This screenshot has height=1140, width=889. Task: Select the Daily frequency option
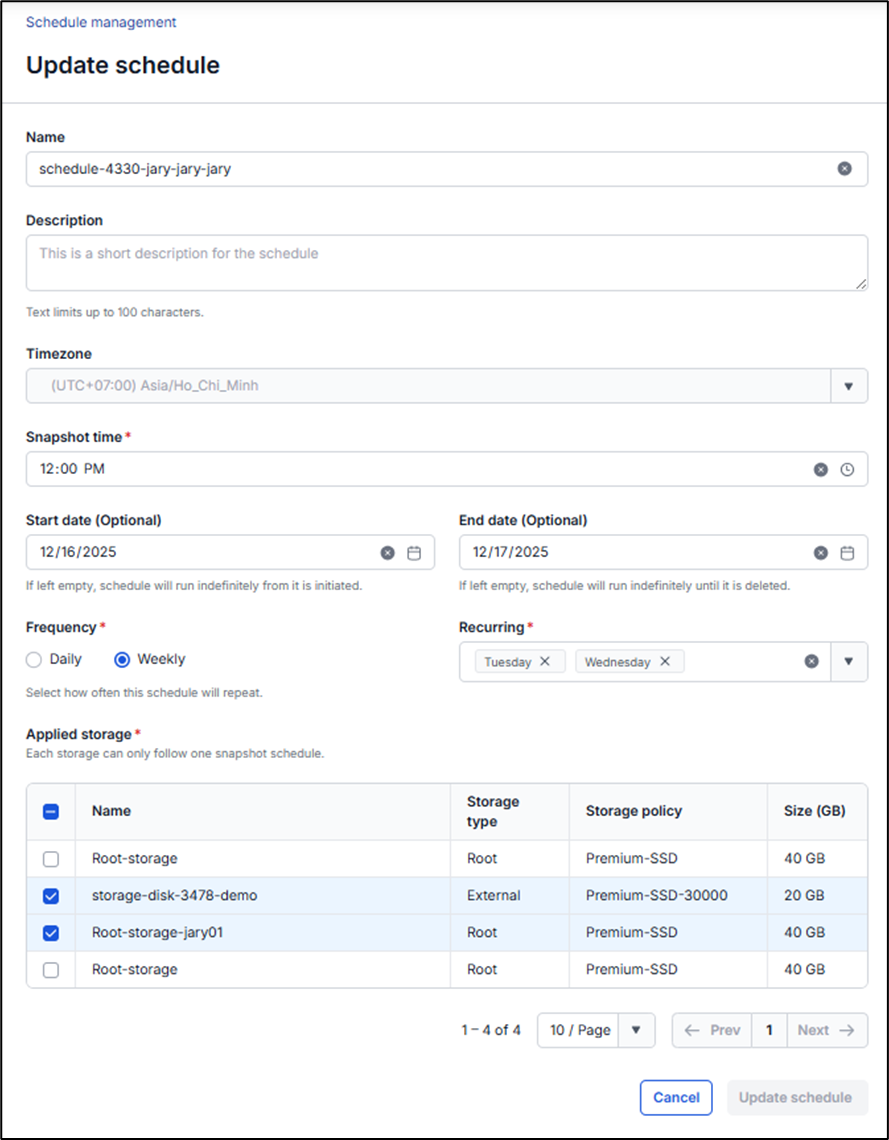click(x=34, y=660)
